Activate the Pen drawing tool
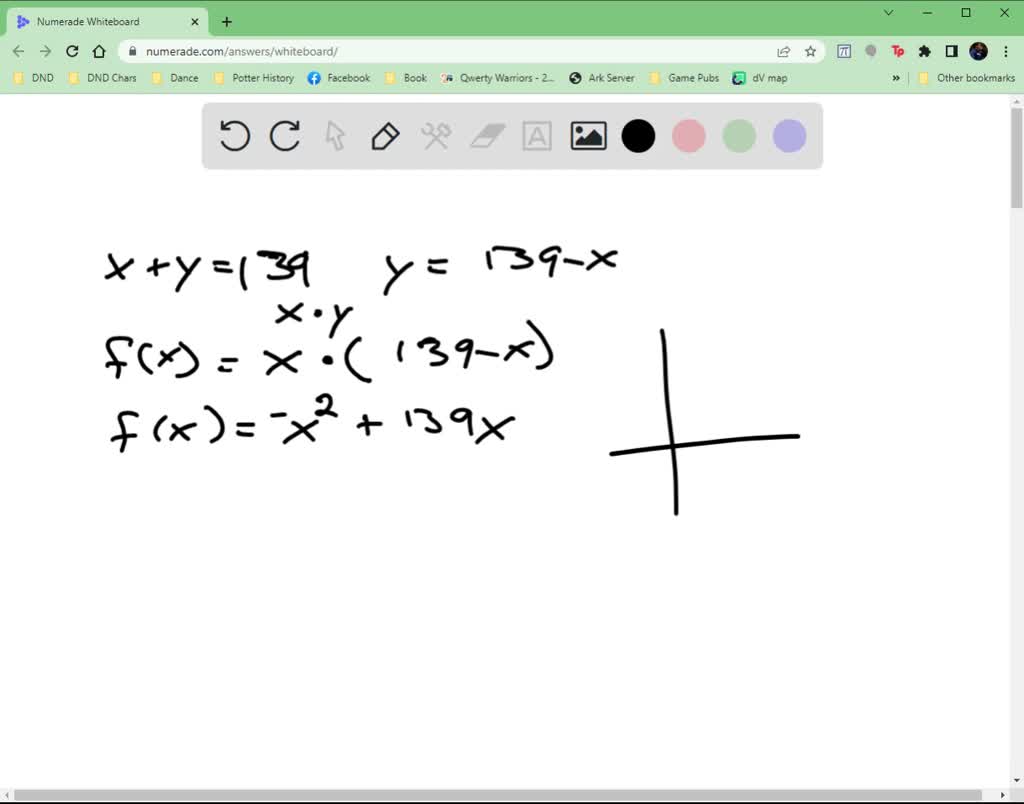 385,136
